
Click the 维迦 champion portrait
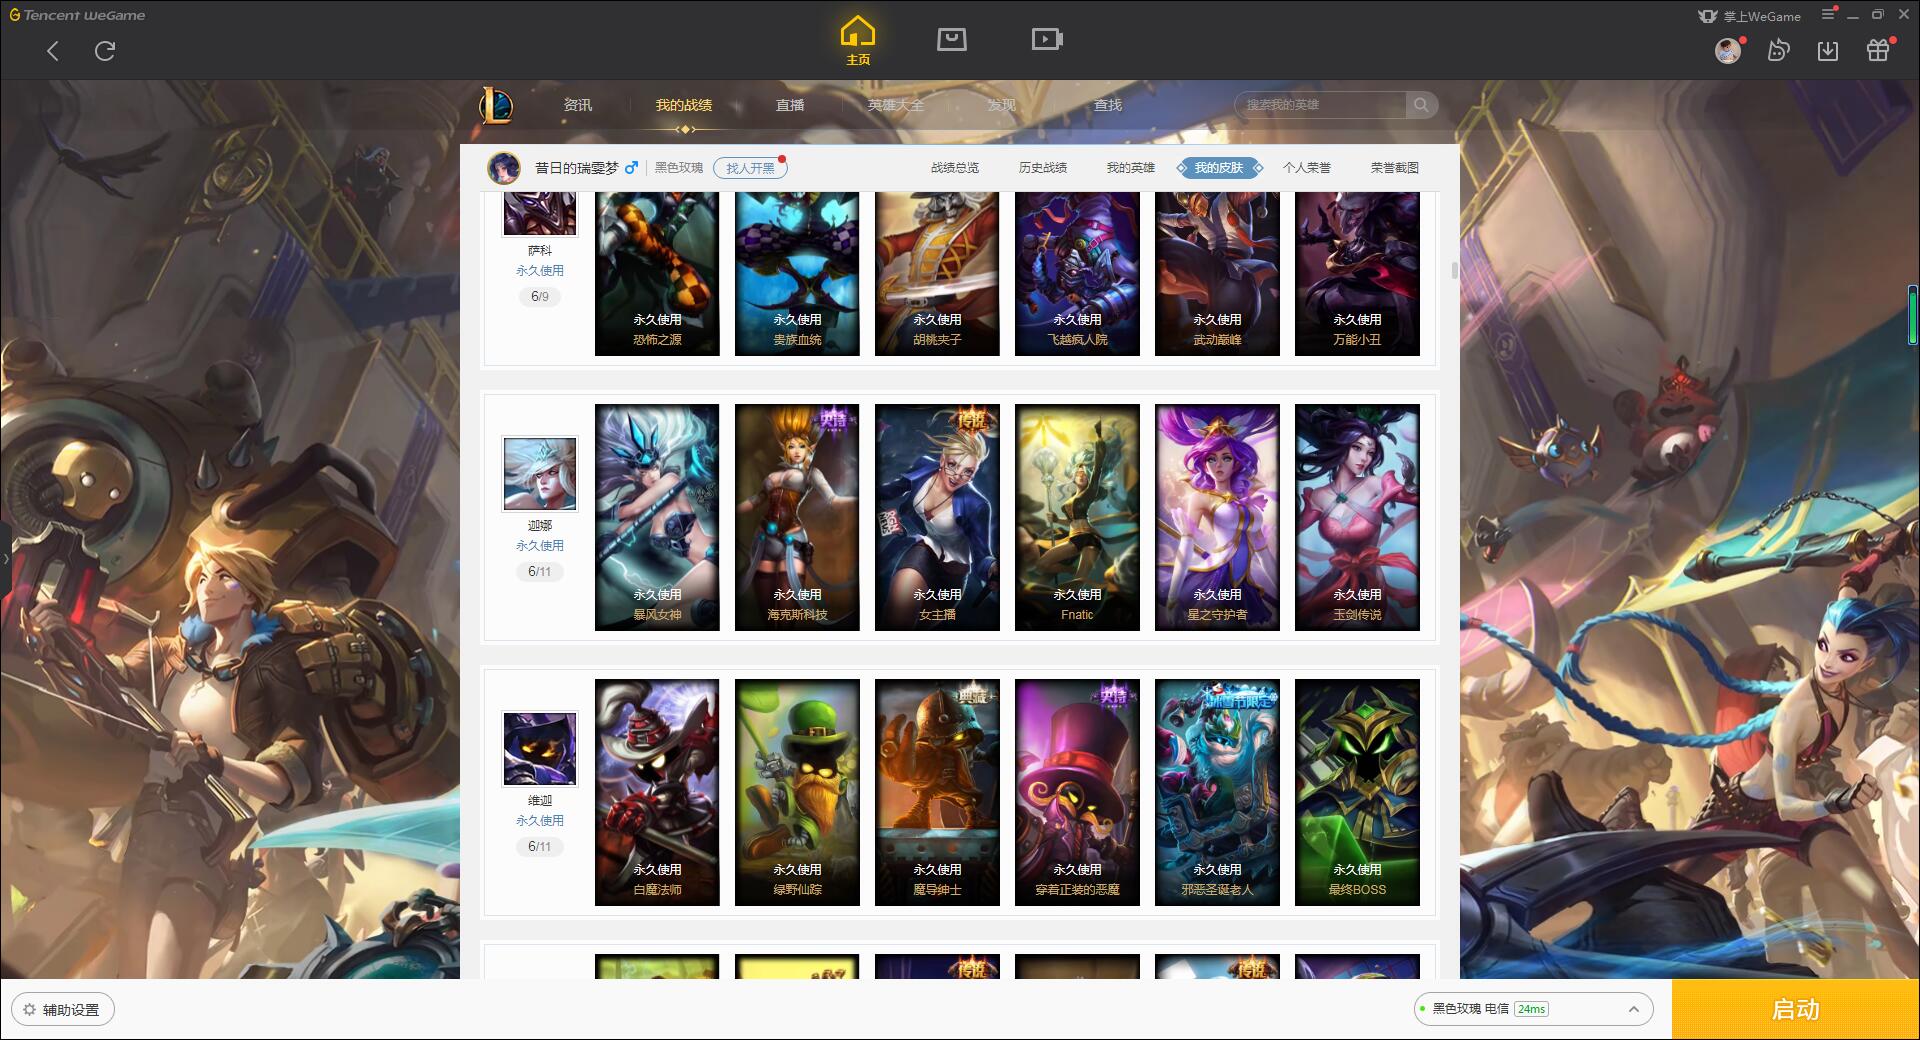540,749
